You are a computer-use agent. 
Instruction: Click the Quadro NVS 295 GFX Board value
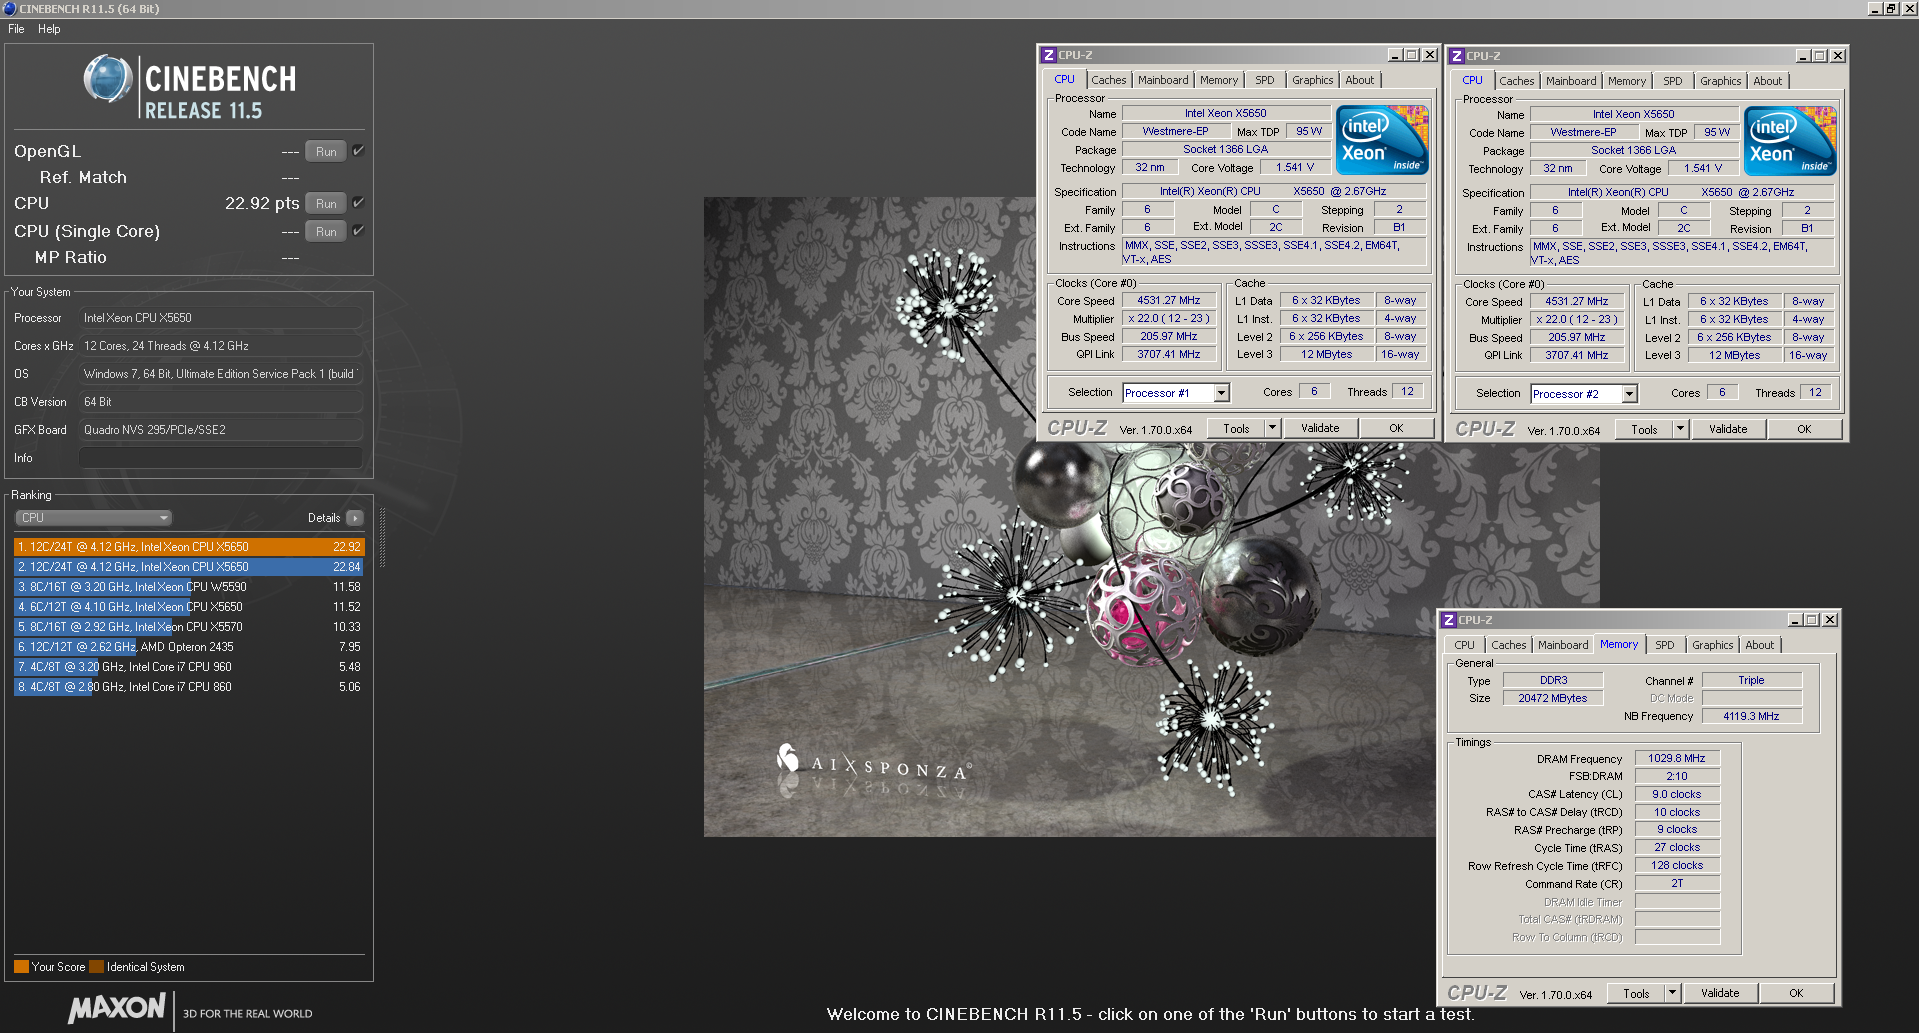coord(220,430)
